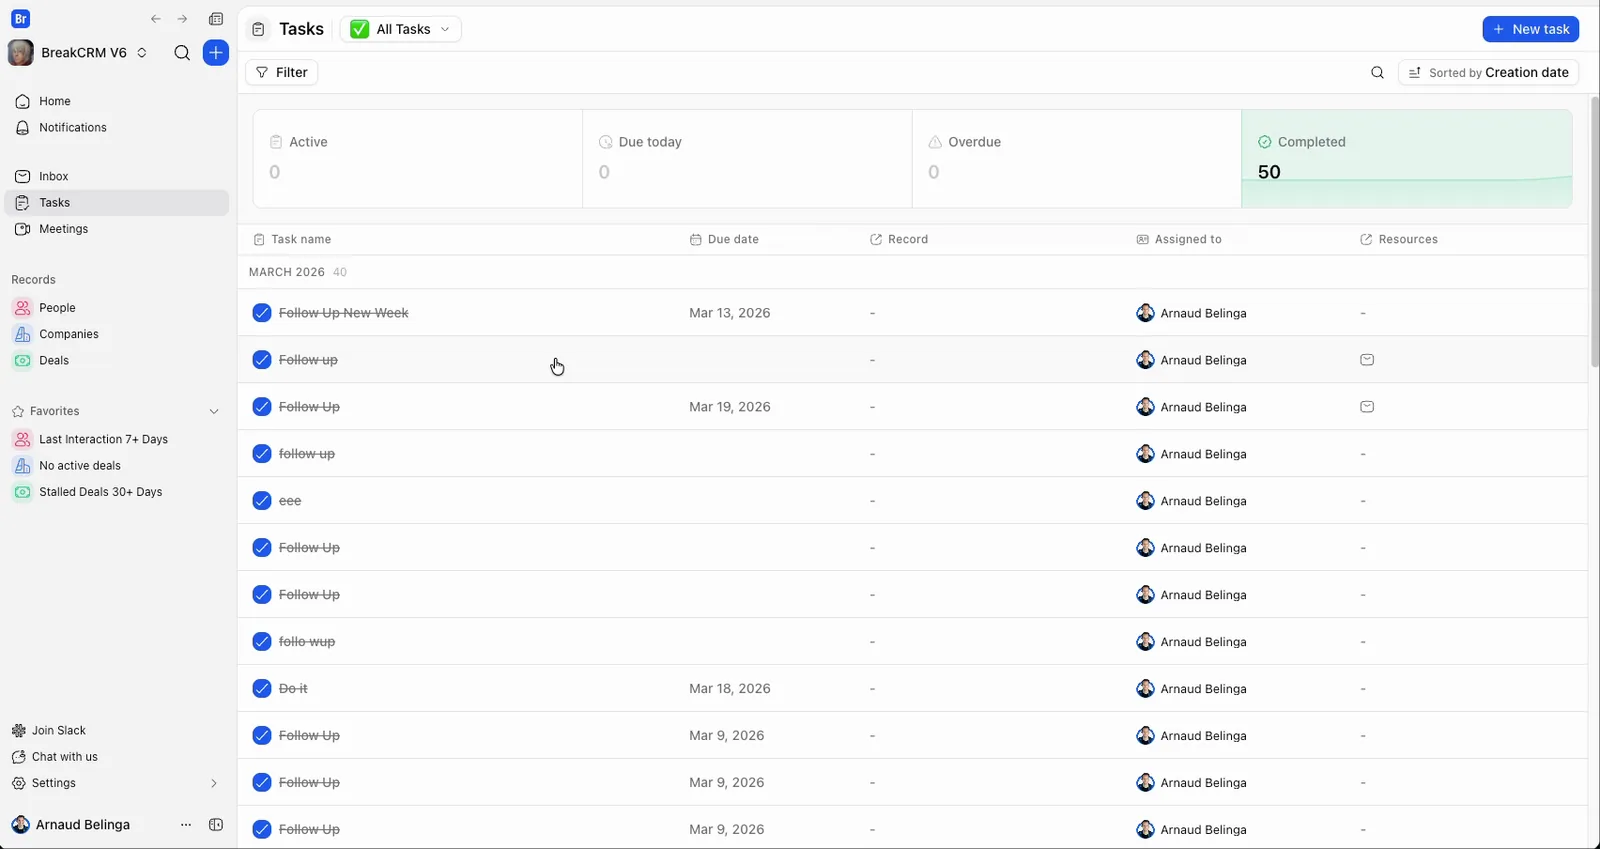1600x849 pixels.
Task: Open email resource icon on Follow up row
Action: (x=1367, y=360)
